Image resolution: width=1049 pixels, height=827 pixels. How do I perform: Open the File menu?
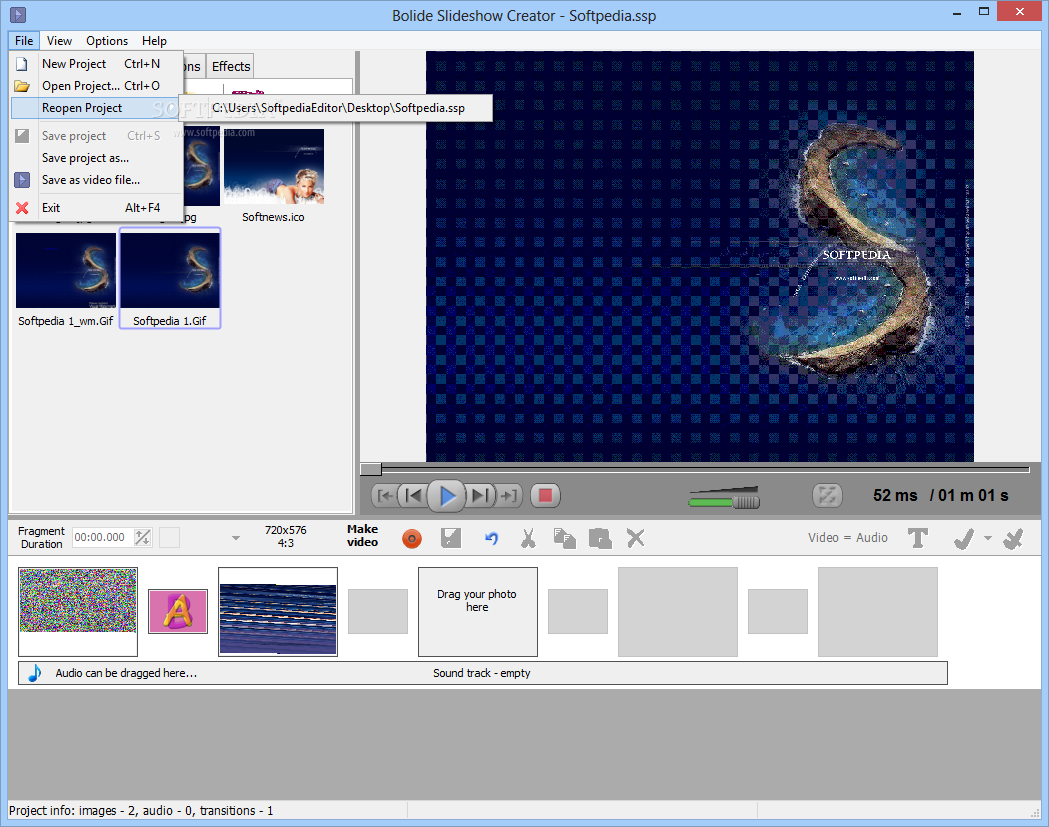pos(24,41)
